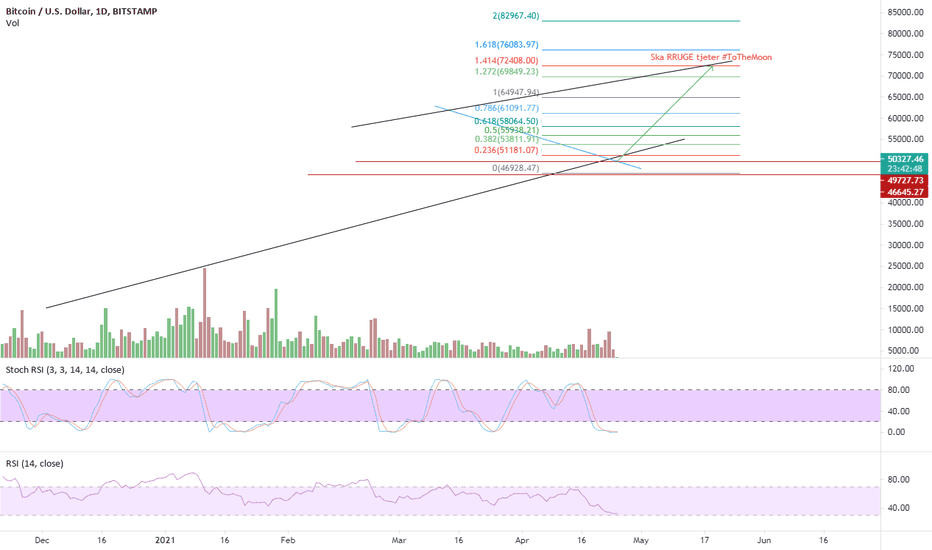Click the 'Ska RRUGE tjeter #ToTheMoon' annotation
The height and width of the screenshot is (550, 932).
(711, 57)
